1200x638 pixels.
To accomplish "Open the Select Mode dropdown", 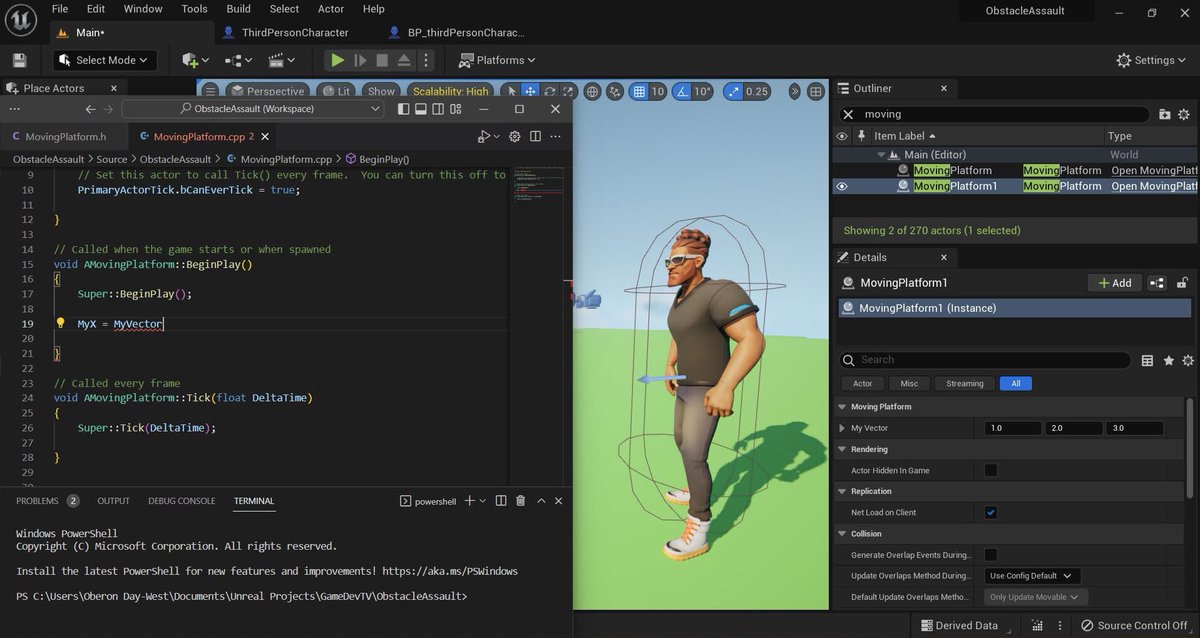I will coord(104,60).
